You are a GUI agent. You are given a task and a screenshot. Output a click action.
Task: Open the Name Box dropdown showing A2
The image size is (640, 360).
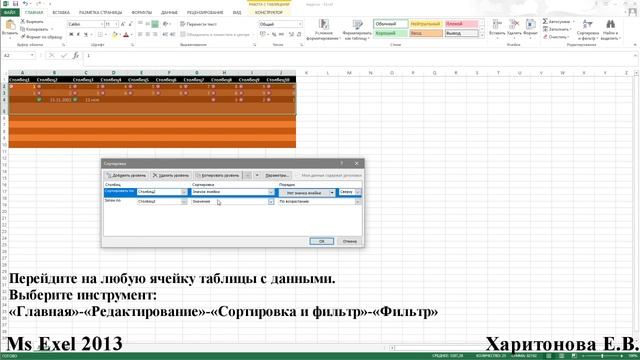32,56
